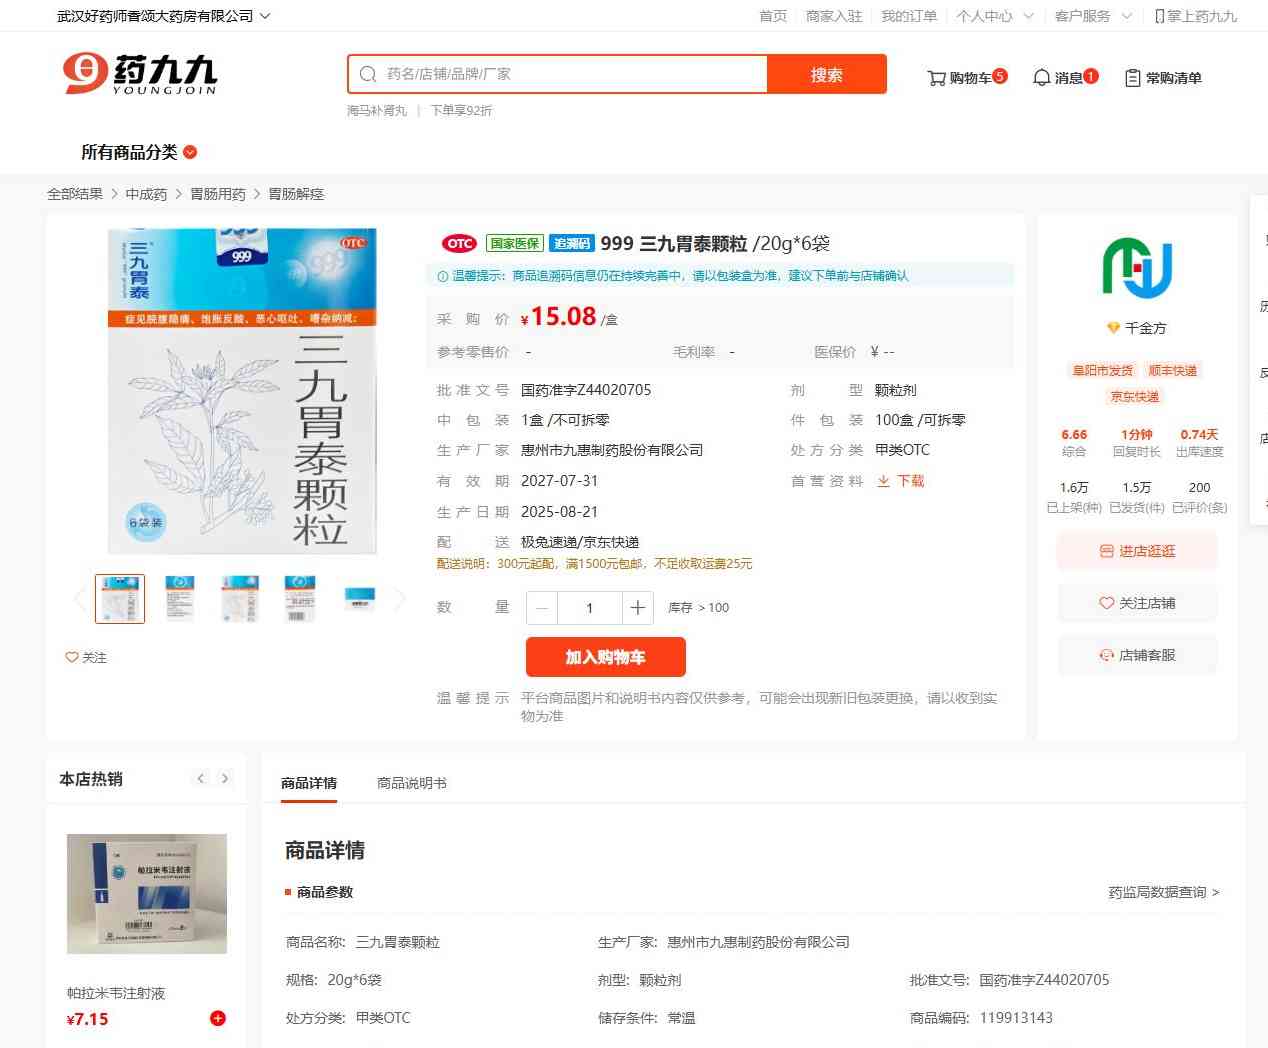Viewport: 1268px width, 1048px height.
Task: Toggle 关注店铺 to follow the store
Action: [1137, 603]
